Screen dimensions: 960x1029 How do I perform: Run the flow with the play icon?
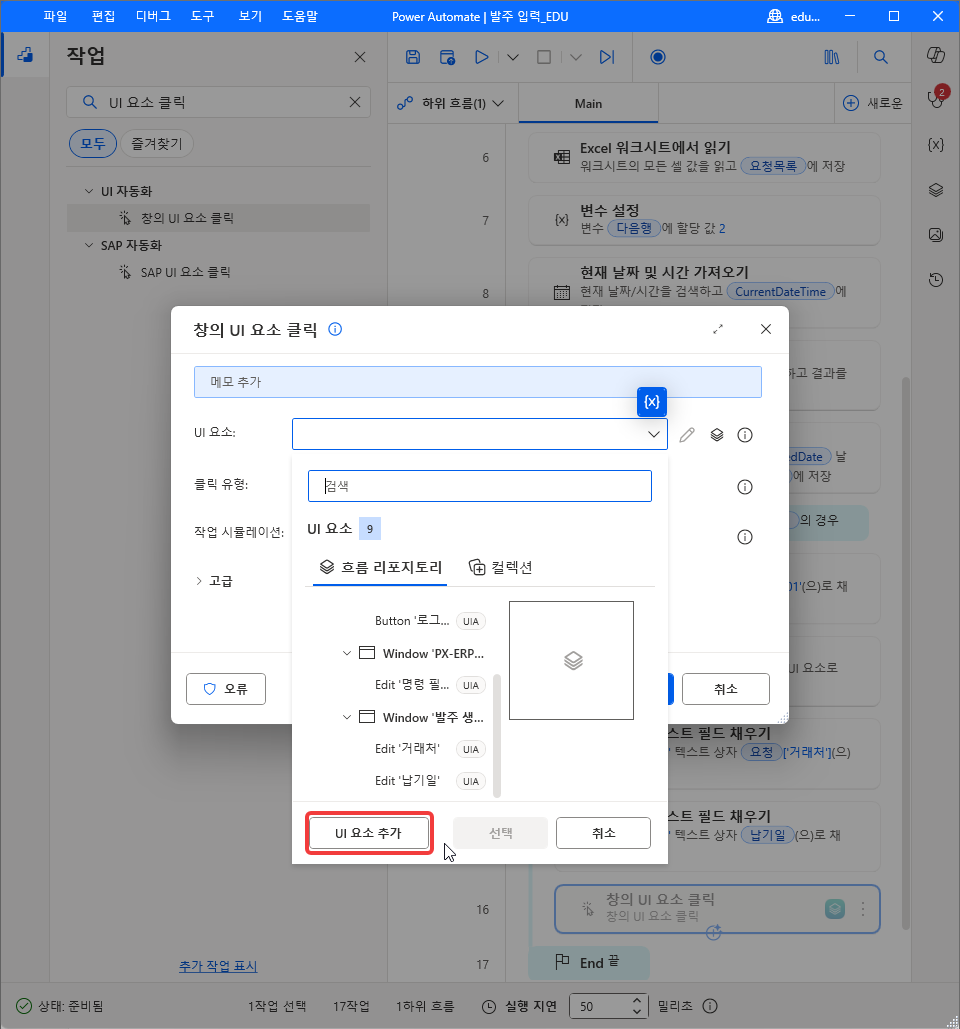(482, 57)
